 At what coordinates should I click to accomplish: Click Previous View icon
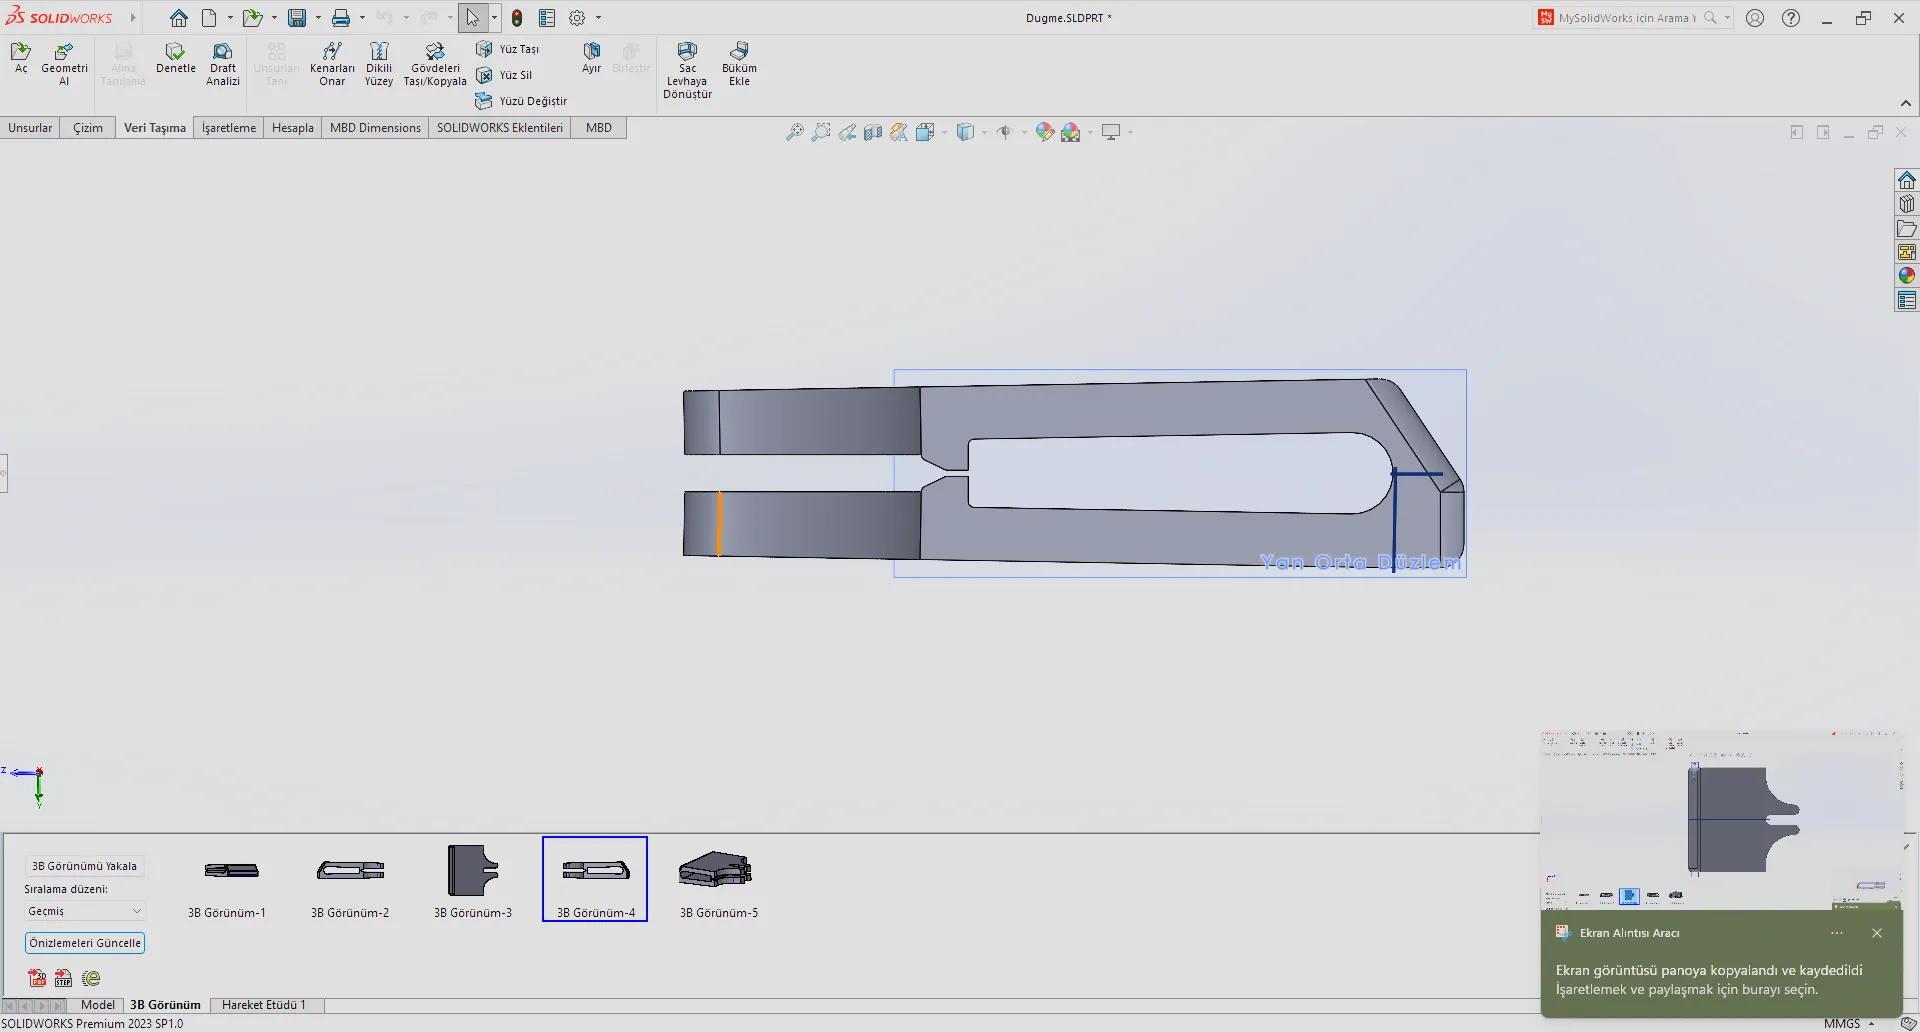point(847,132)
